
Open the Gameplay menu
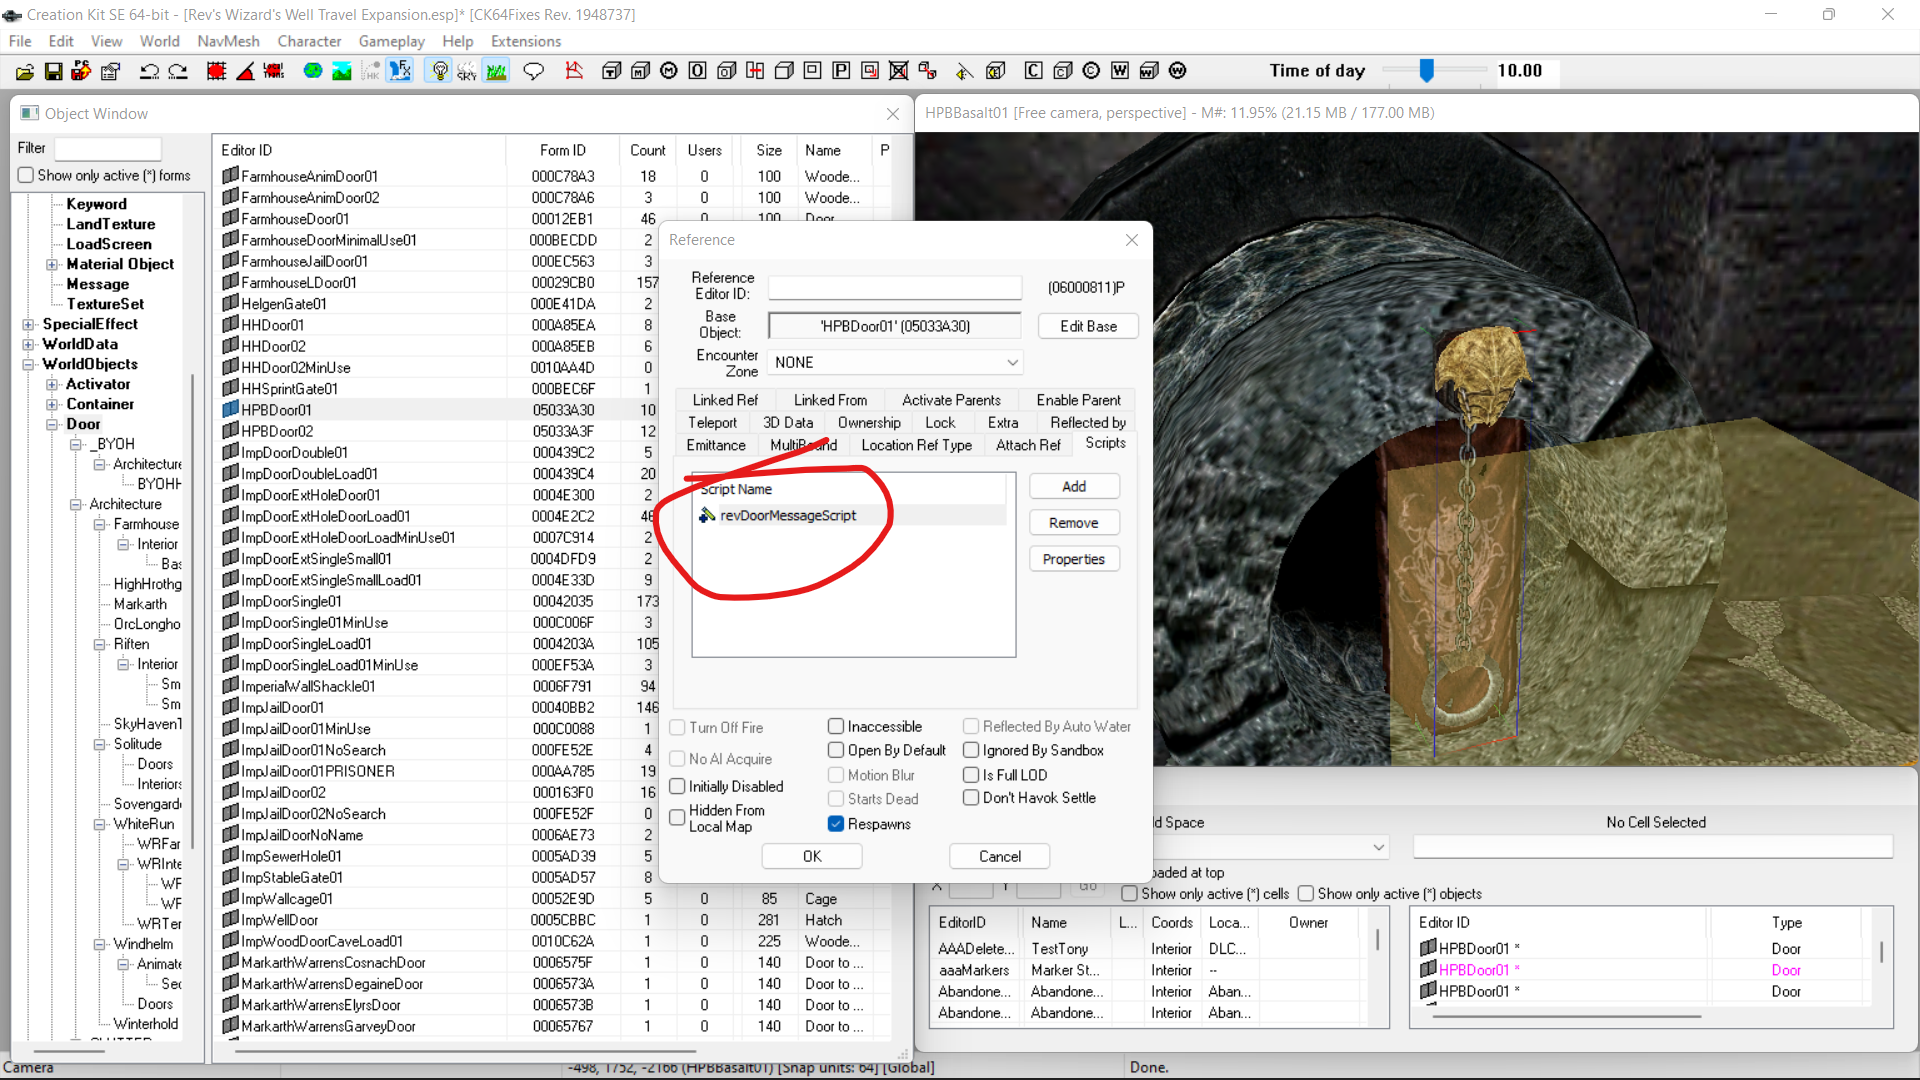pyautogui.click(x=391, y=41)
